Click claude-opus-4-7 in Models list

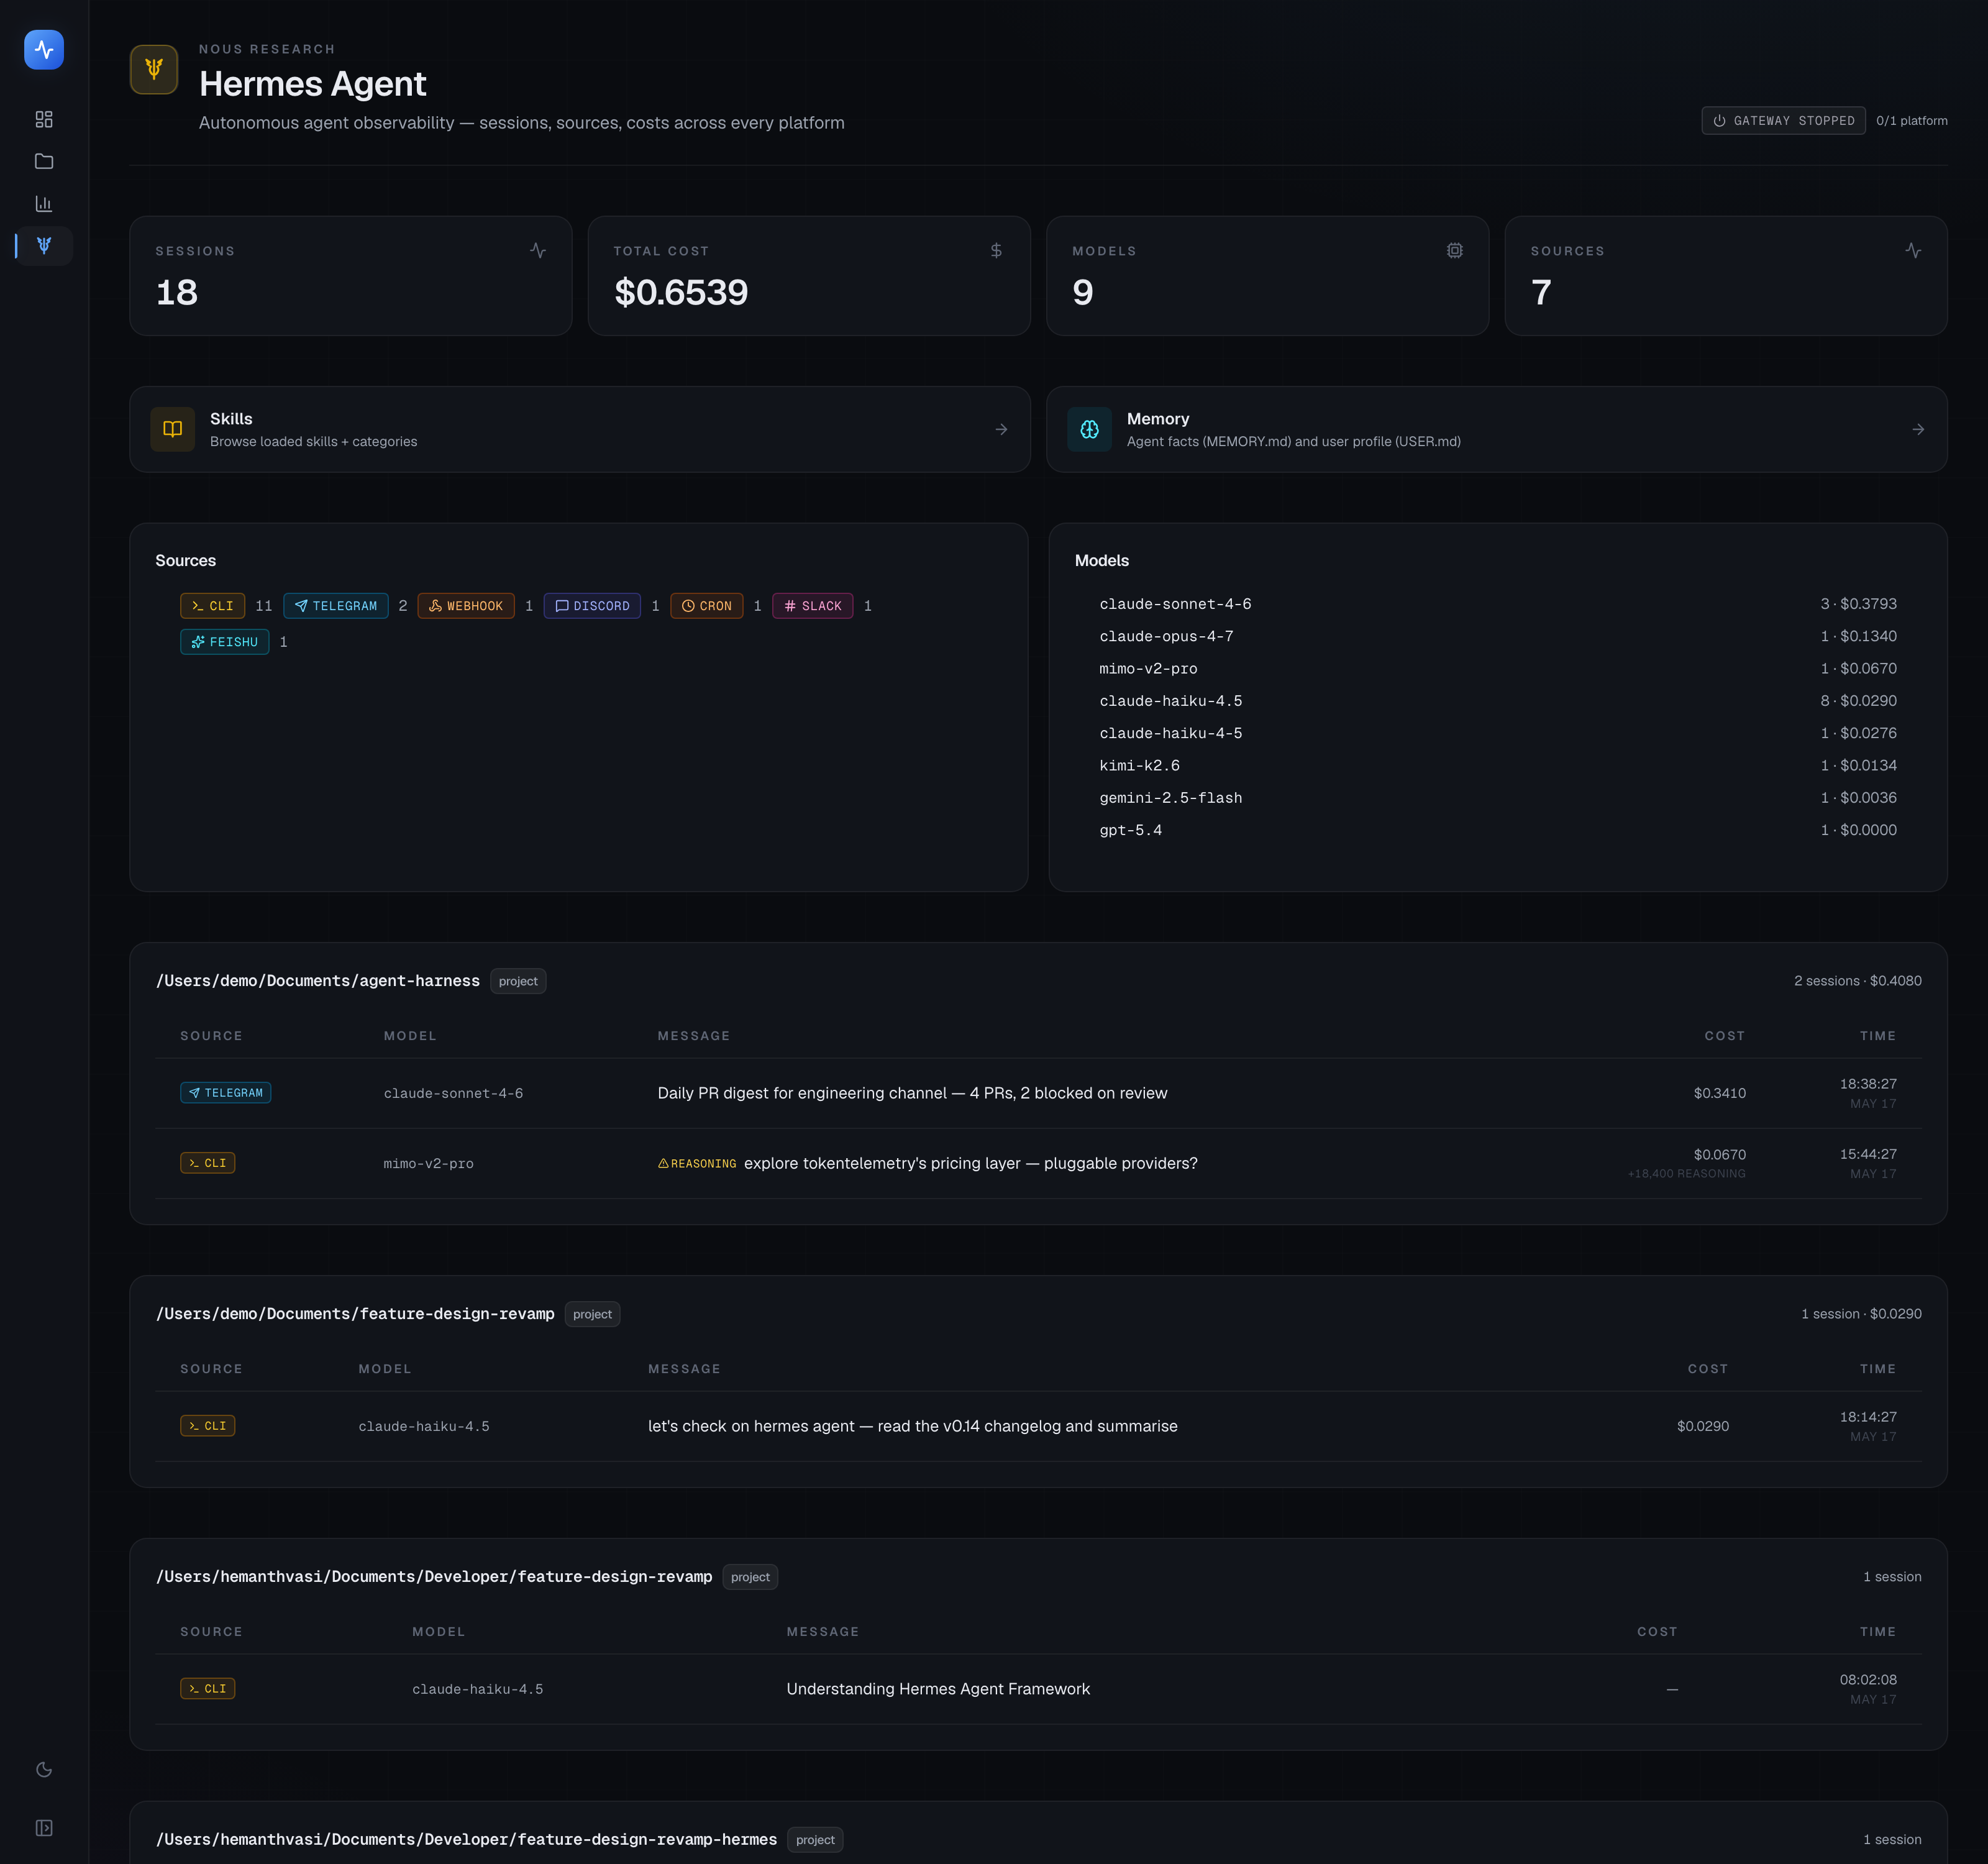[1167, 636]
